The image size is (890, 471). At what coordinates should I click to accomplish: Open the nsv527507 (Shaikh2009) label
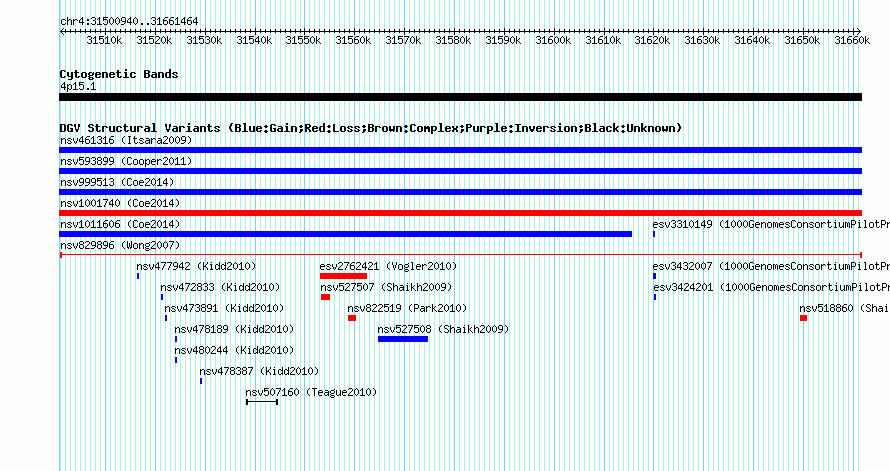(x=387, y=287)
